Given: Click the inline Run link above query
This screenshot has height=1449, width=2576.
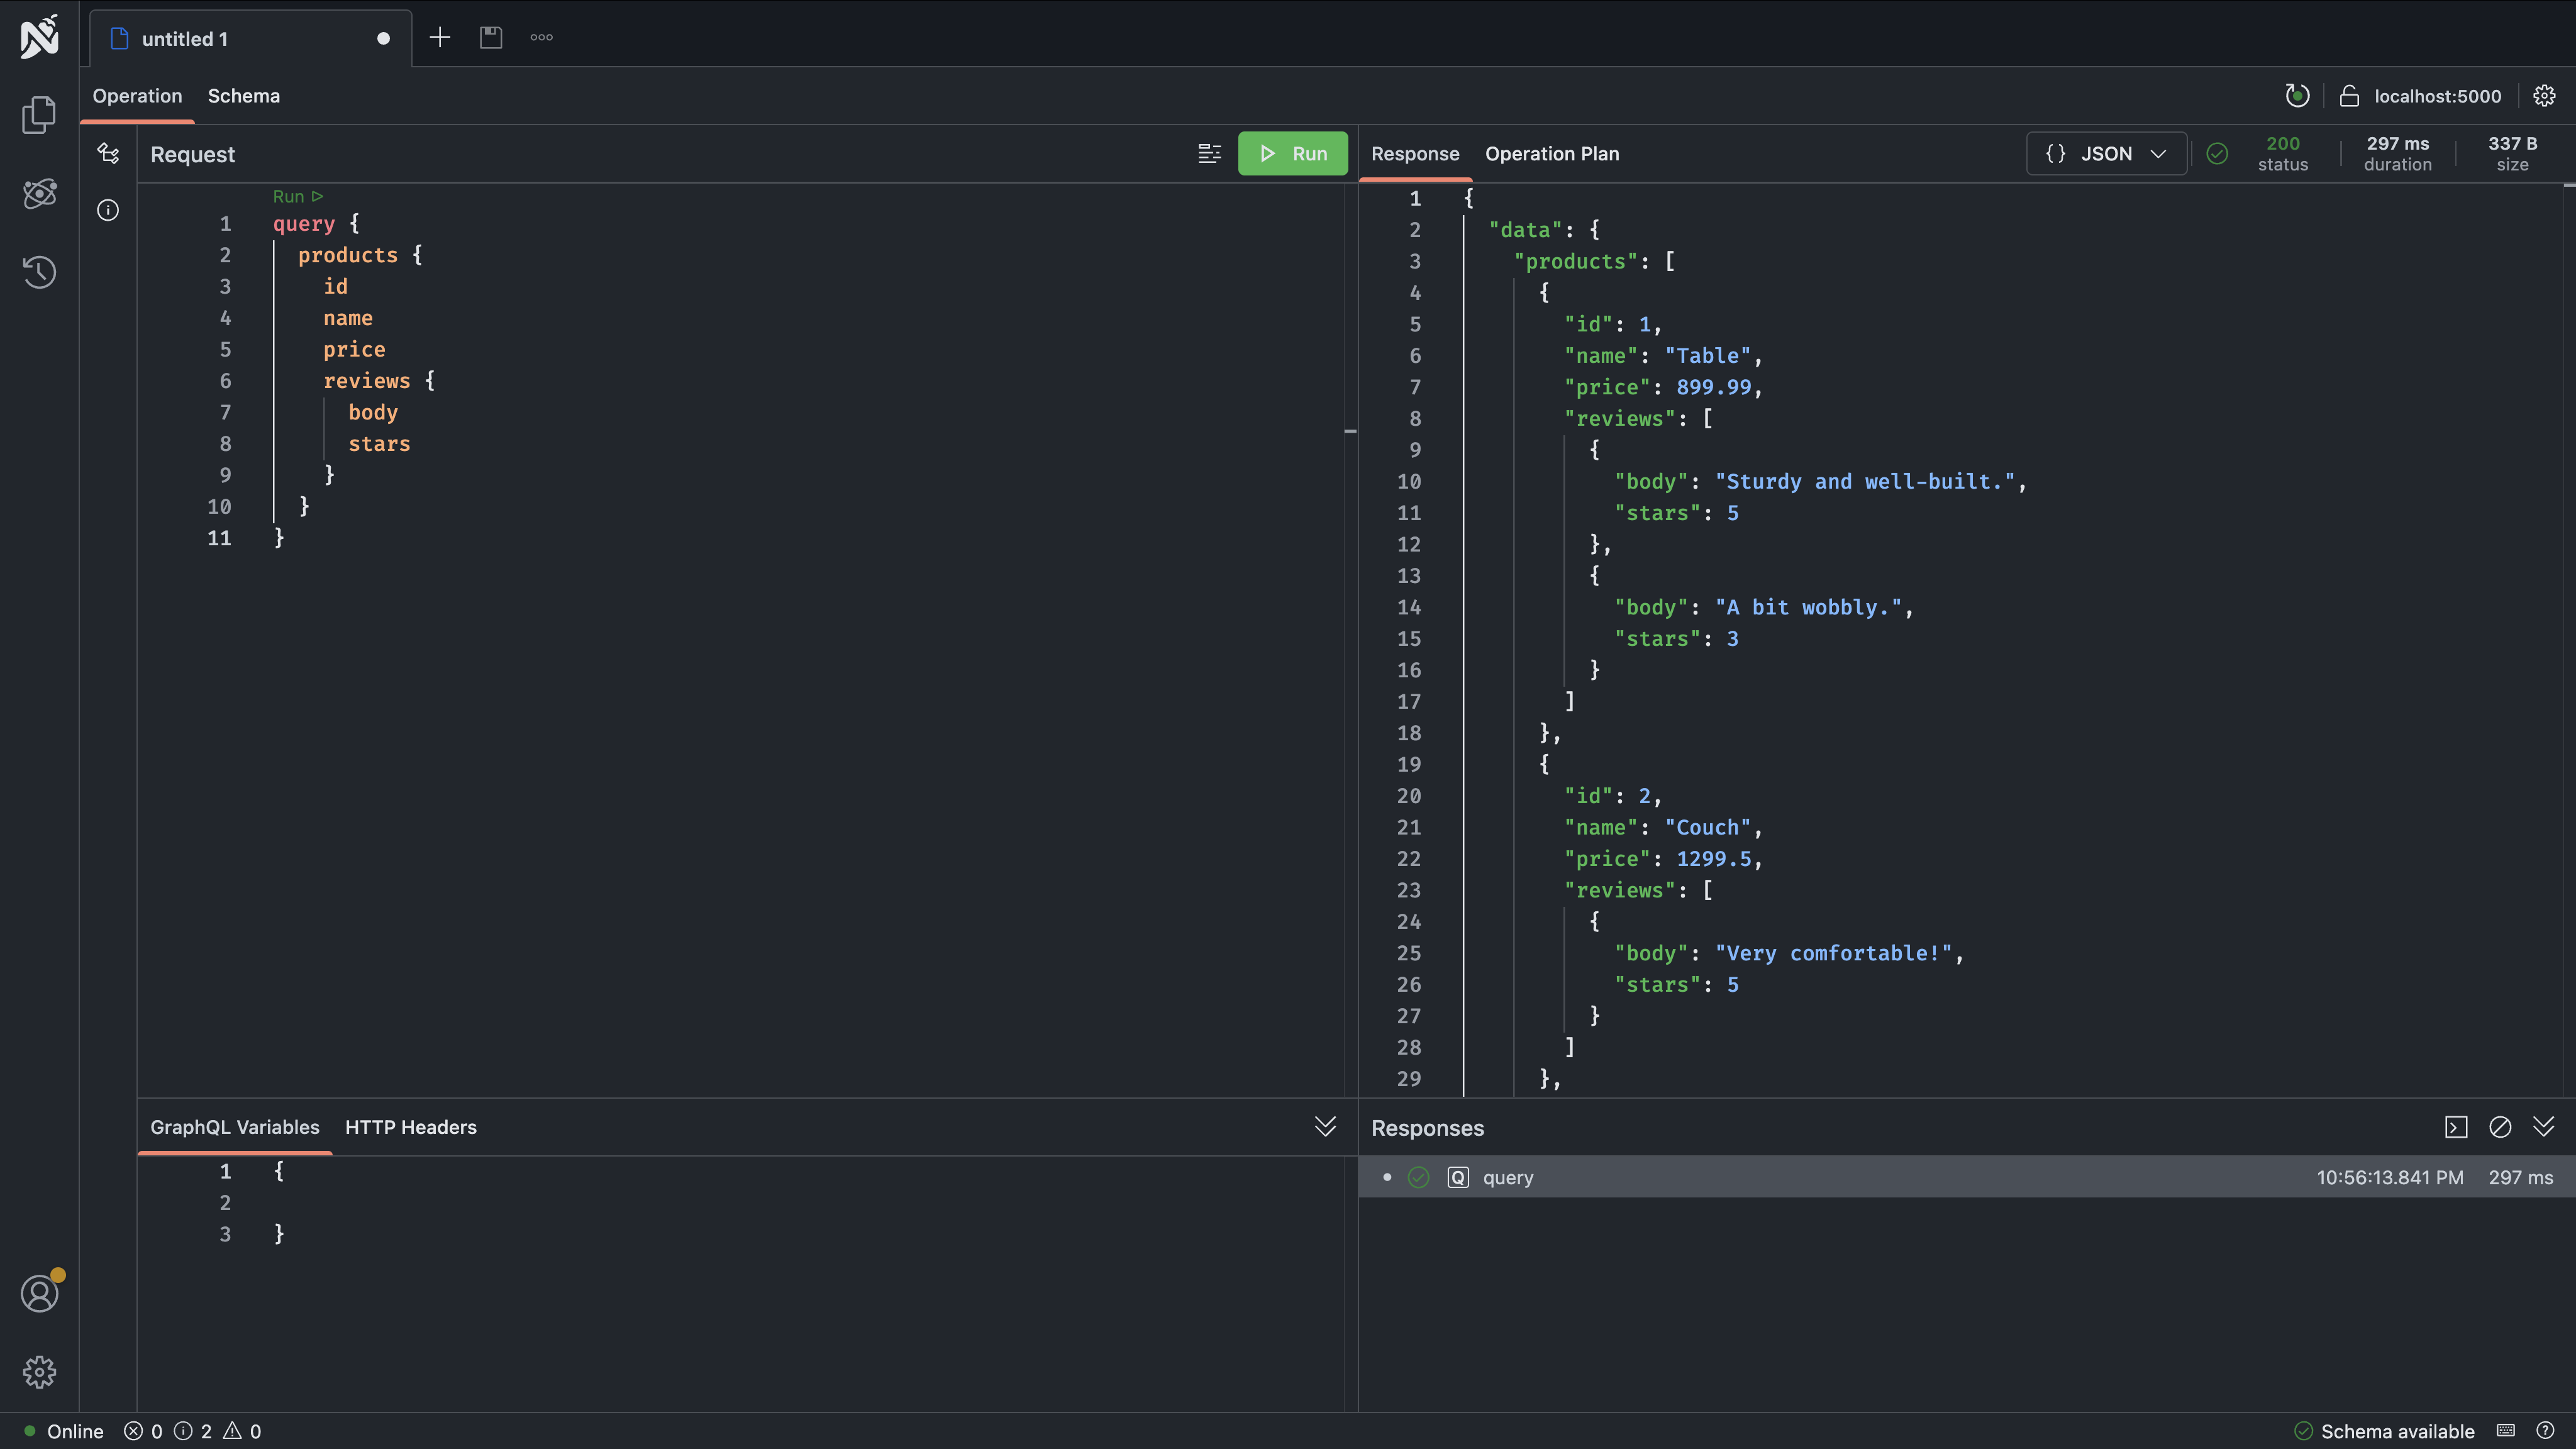Looking at the screenshot, I should [297, 196].
